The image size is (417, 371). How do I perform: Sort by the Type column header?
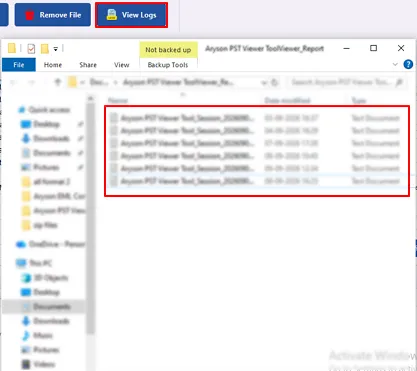359,100
